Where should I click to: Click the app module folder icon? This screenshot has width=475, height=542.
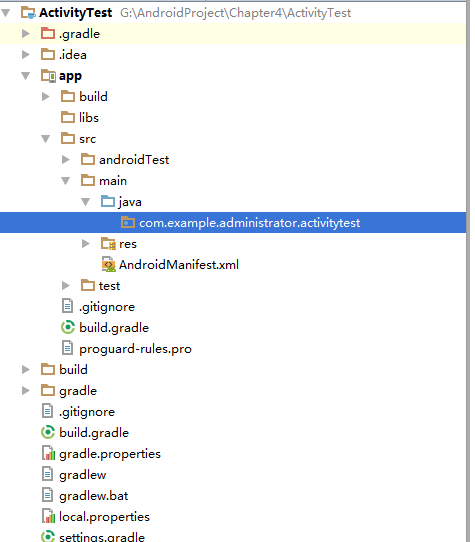48,76
